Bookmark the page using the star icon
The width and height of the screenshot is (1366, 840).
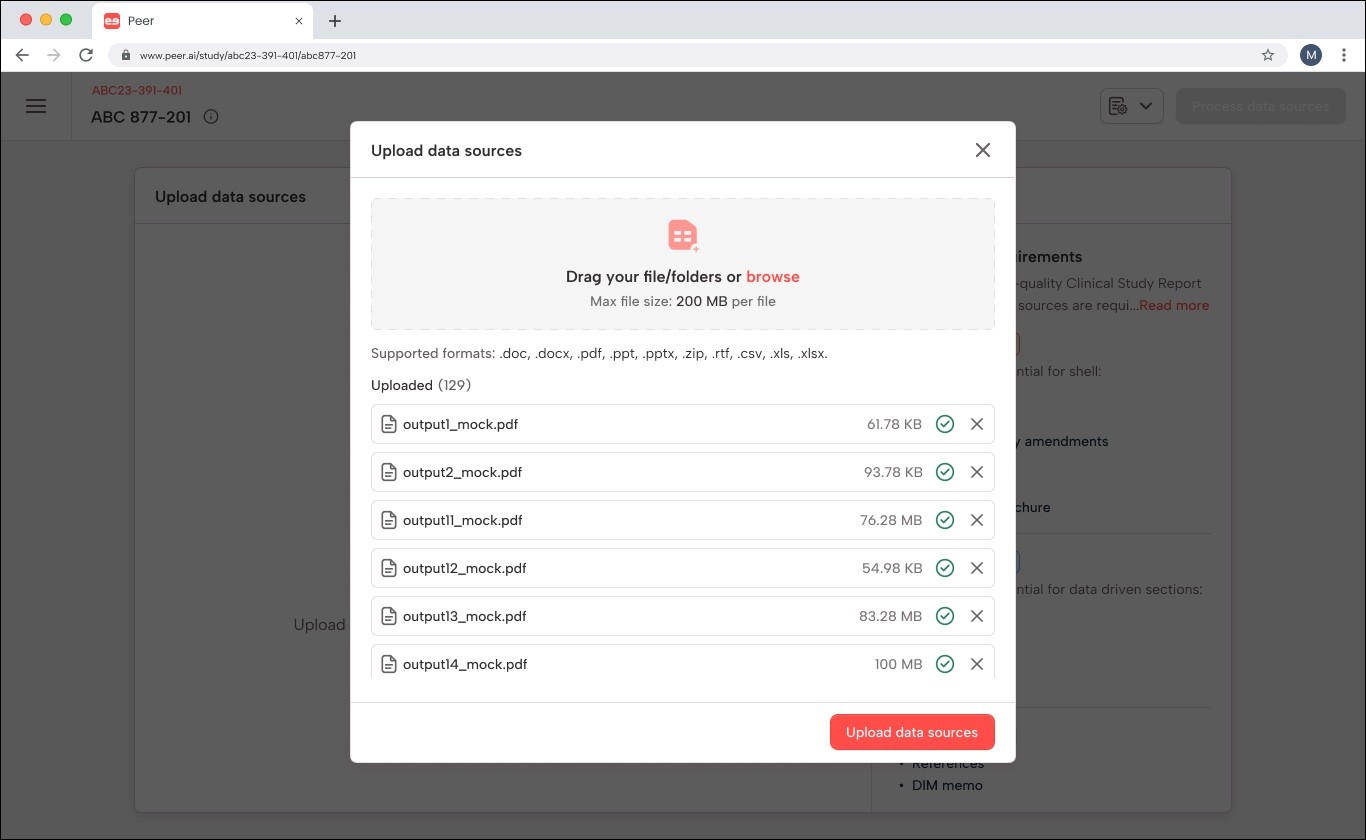pos(1267,55)
